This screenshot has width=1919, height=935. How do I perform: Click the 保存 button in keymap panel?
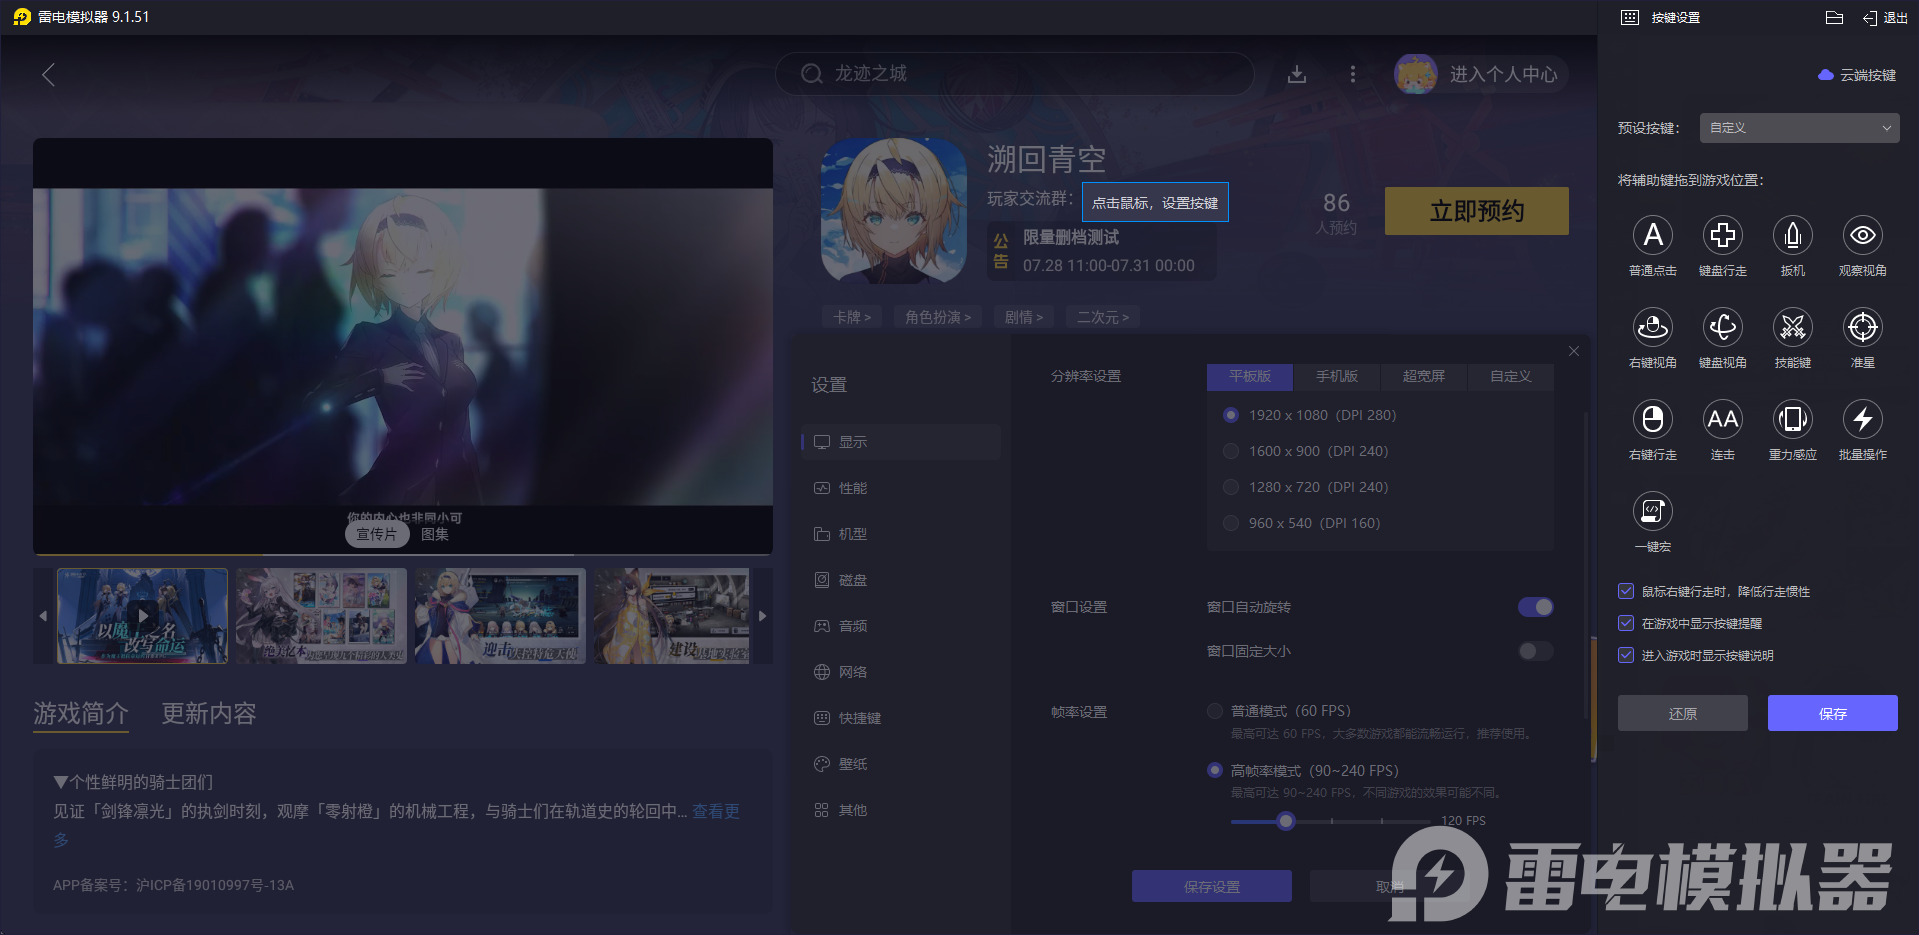pyautogui.click(x=1833, y=713)
